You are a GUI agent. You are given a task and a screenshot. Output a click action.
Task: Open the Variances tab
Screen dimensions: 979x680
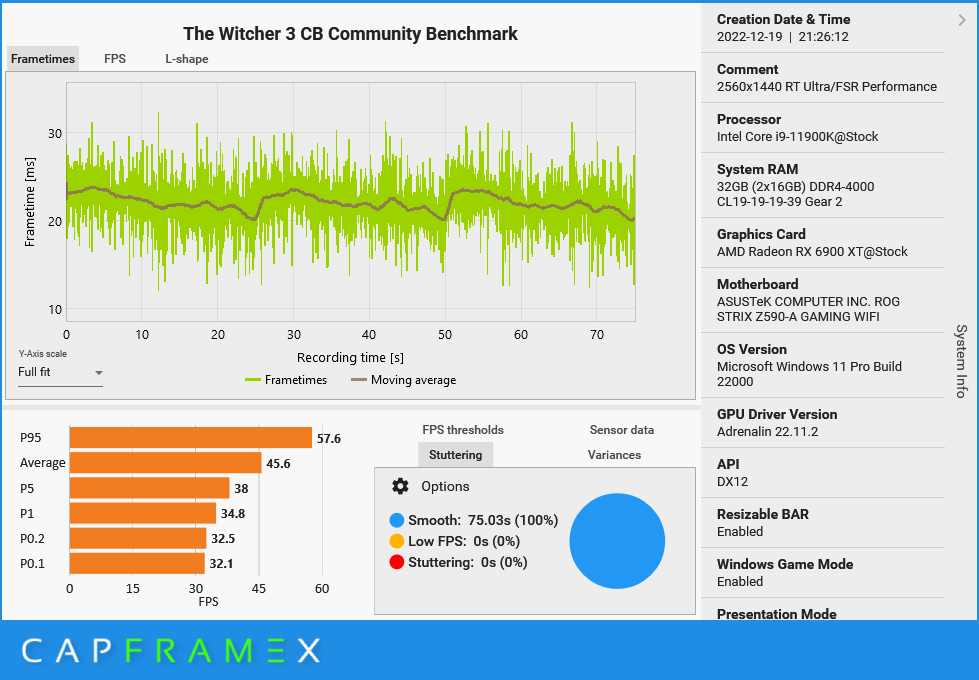coord(614,455)
